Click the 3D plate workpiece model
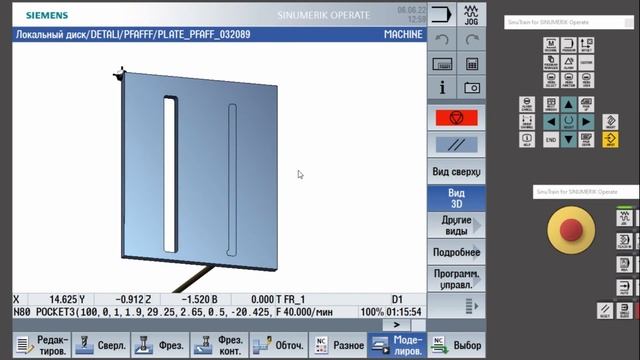The image size is (640, 360). click(x=199, y=171)
